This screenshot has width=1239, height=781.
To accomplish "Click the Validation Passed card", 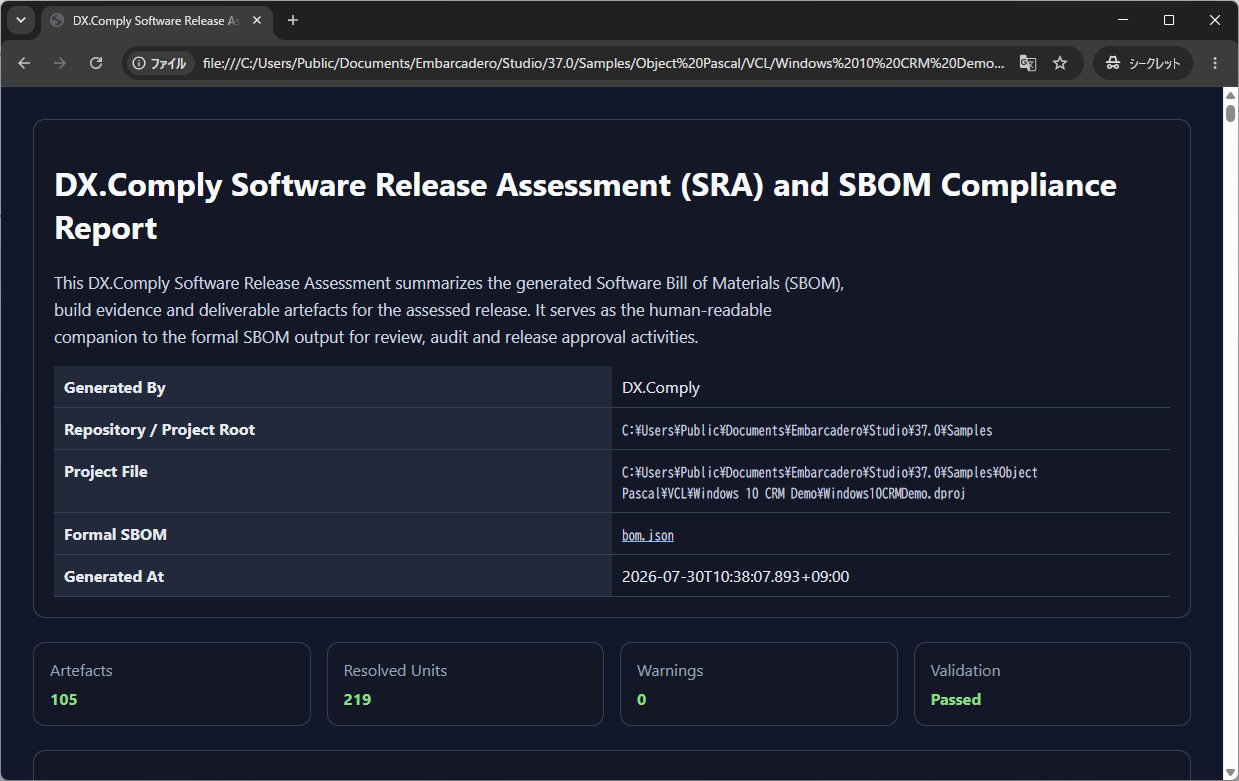I will click(1052, 684).
